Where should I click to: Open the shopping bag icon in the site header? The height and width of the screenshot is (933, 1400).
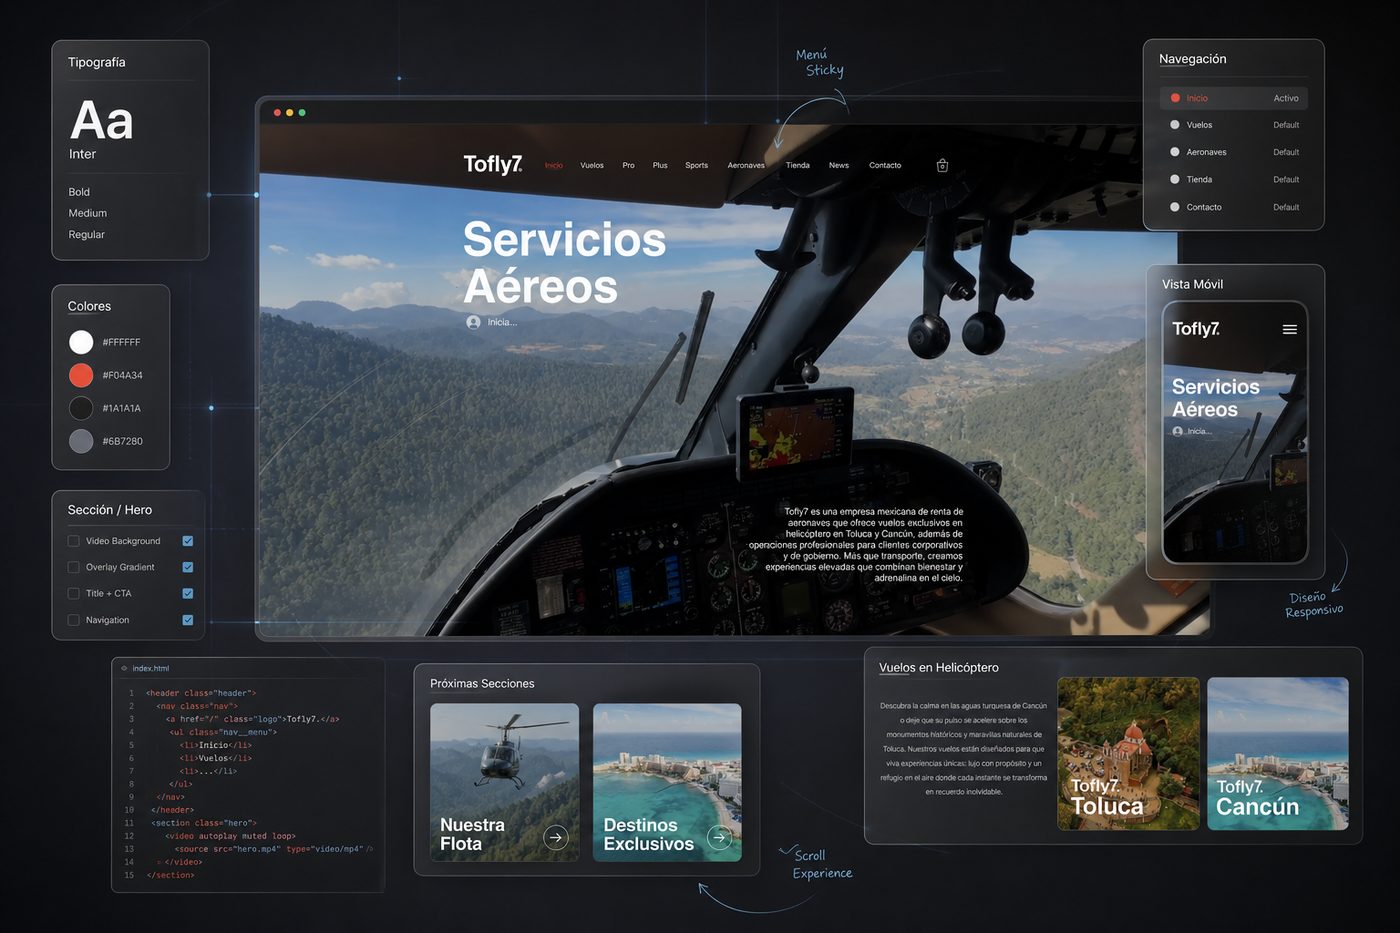point(942,165)
